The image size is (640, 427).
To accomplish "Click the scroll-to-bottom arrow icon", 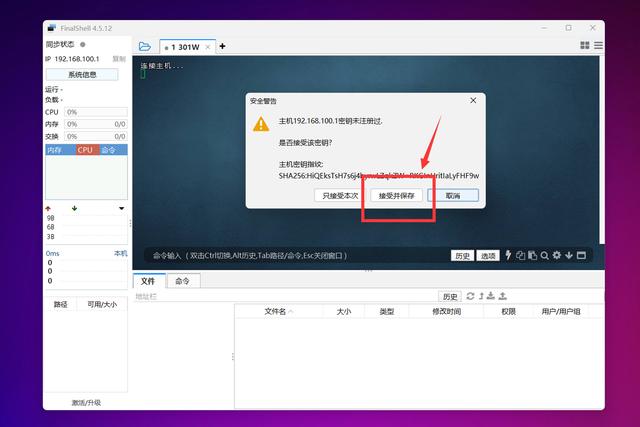I will [x=569, y=255].
